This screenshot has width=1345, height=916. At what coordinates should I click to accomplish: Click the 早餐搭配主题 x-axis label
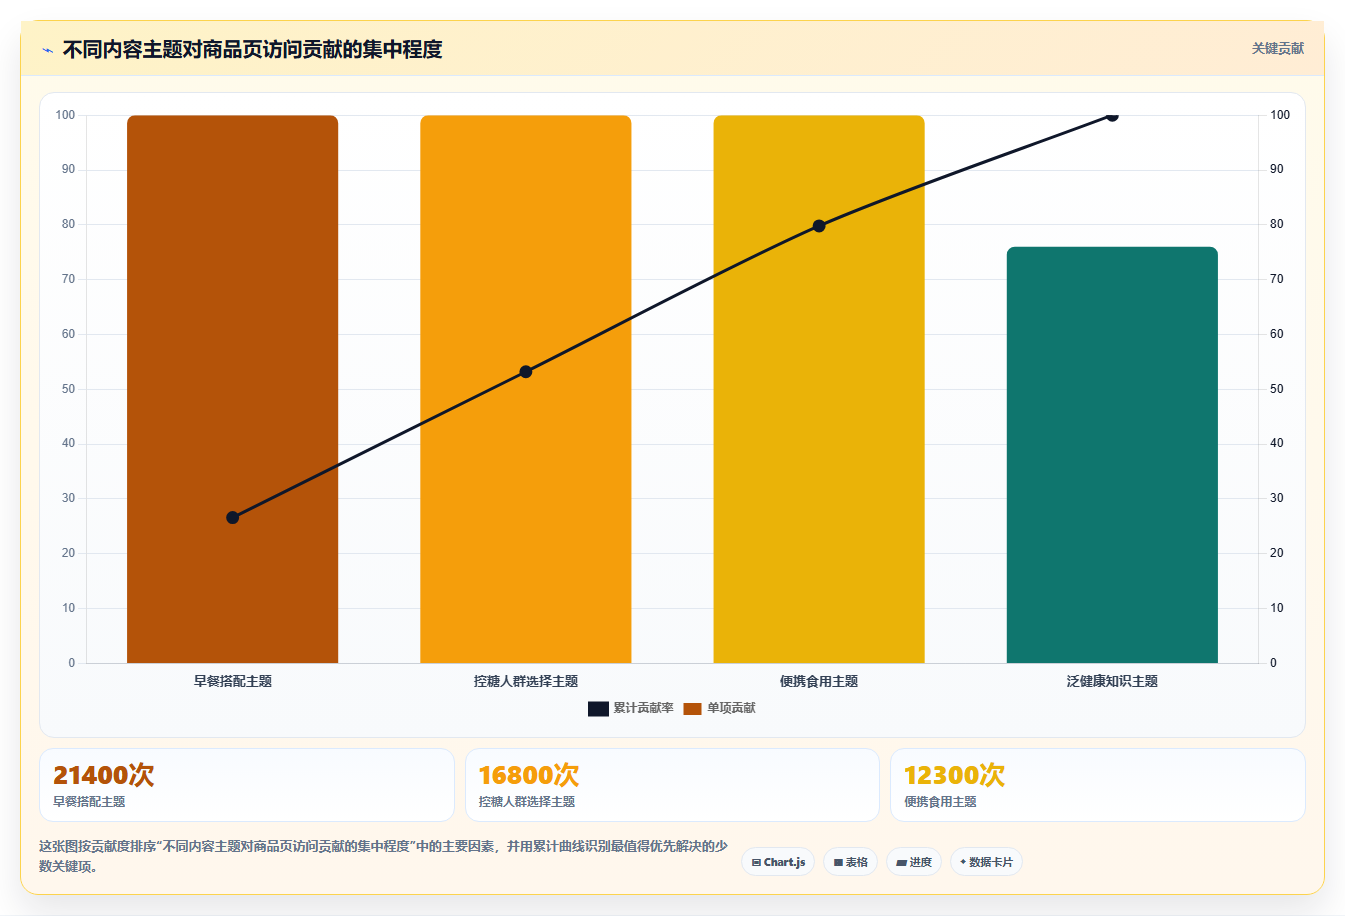(x=233, y=681)
